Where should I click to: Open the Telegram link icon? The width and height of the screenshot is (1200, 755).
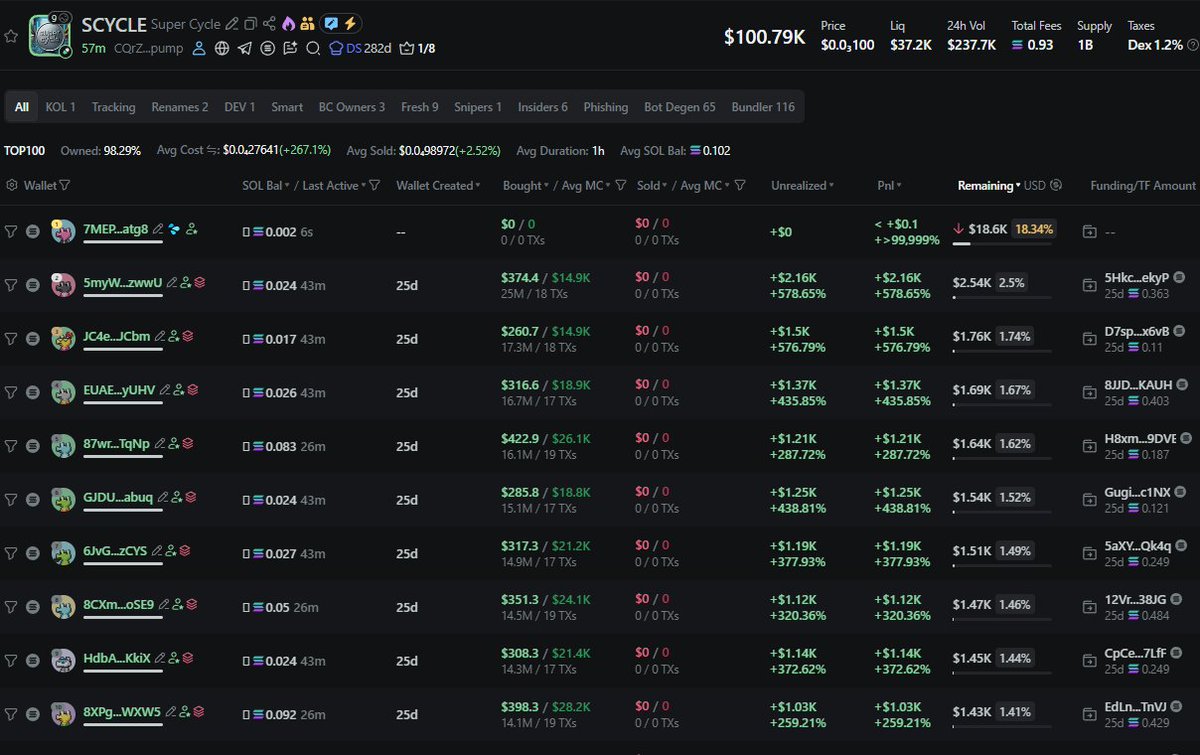coord(244,48)
